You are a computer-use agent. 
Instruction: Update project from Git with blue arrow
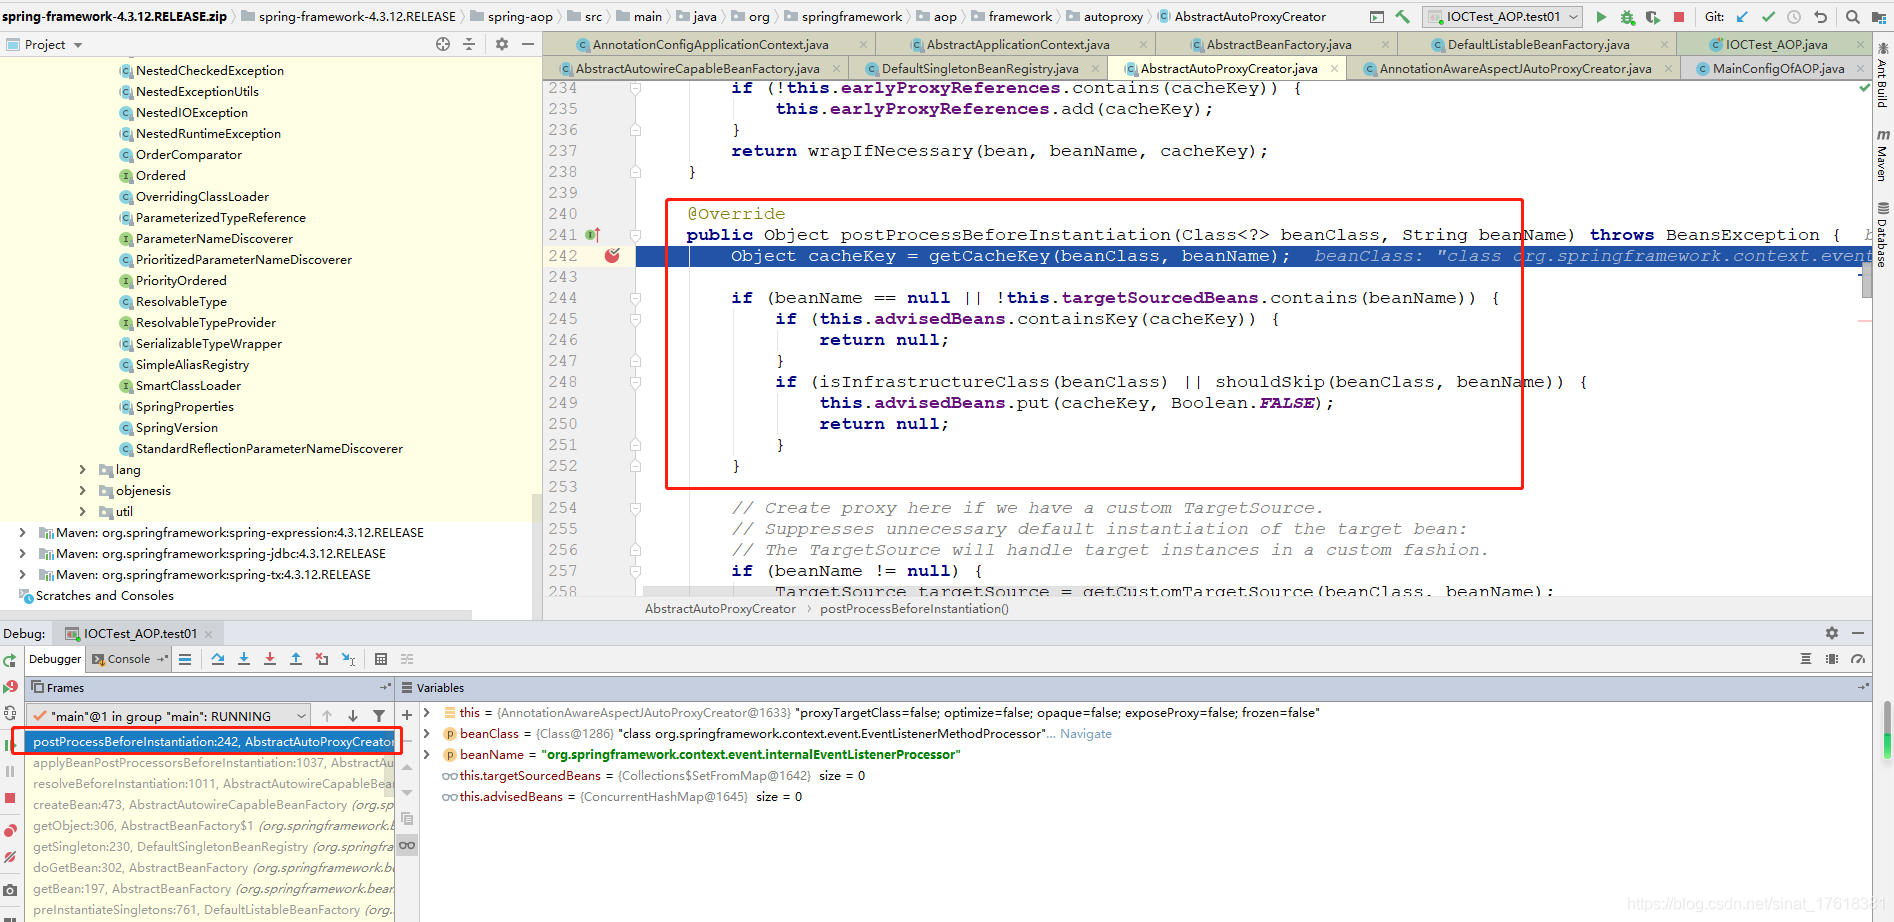tap(1742, 17)
